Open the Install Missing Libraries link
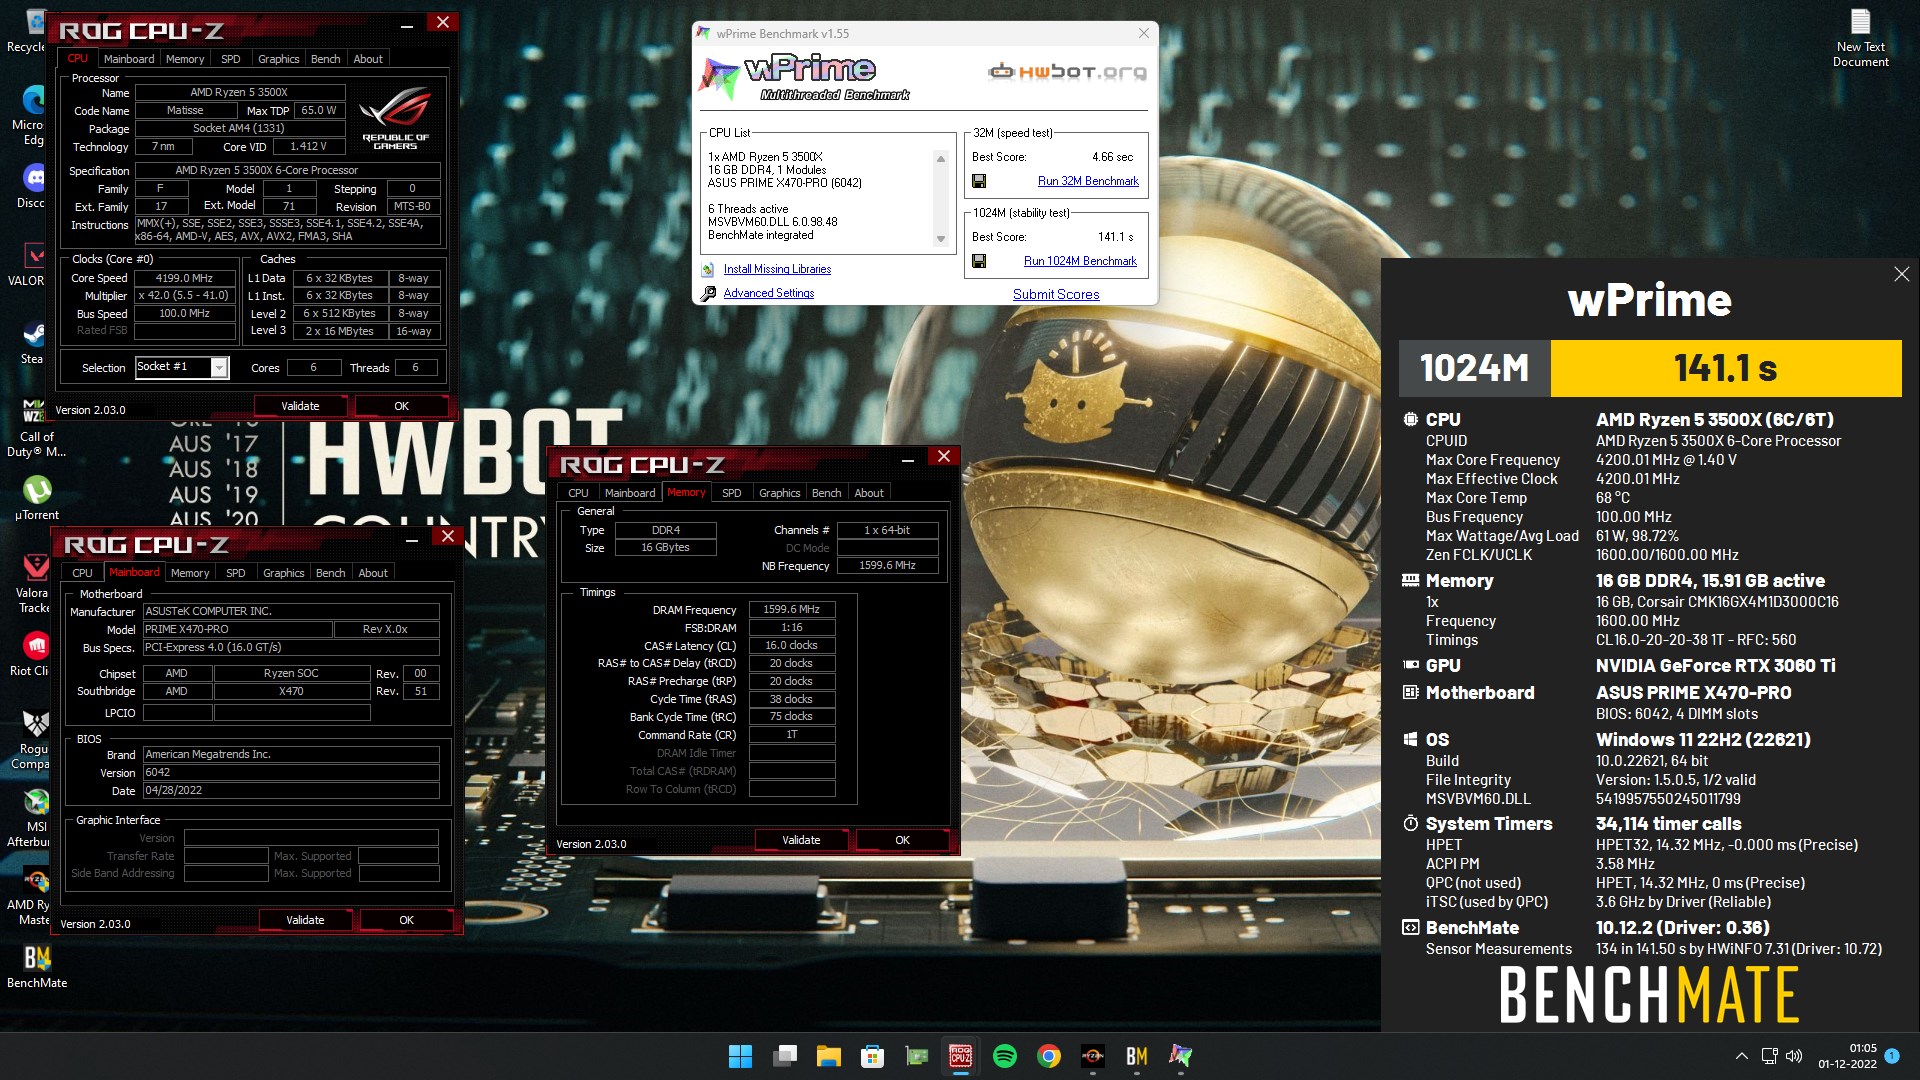 coord(777,269)
